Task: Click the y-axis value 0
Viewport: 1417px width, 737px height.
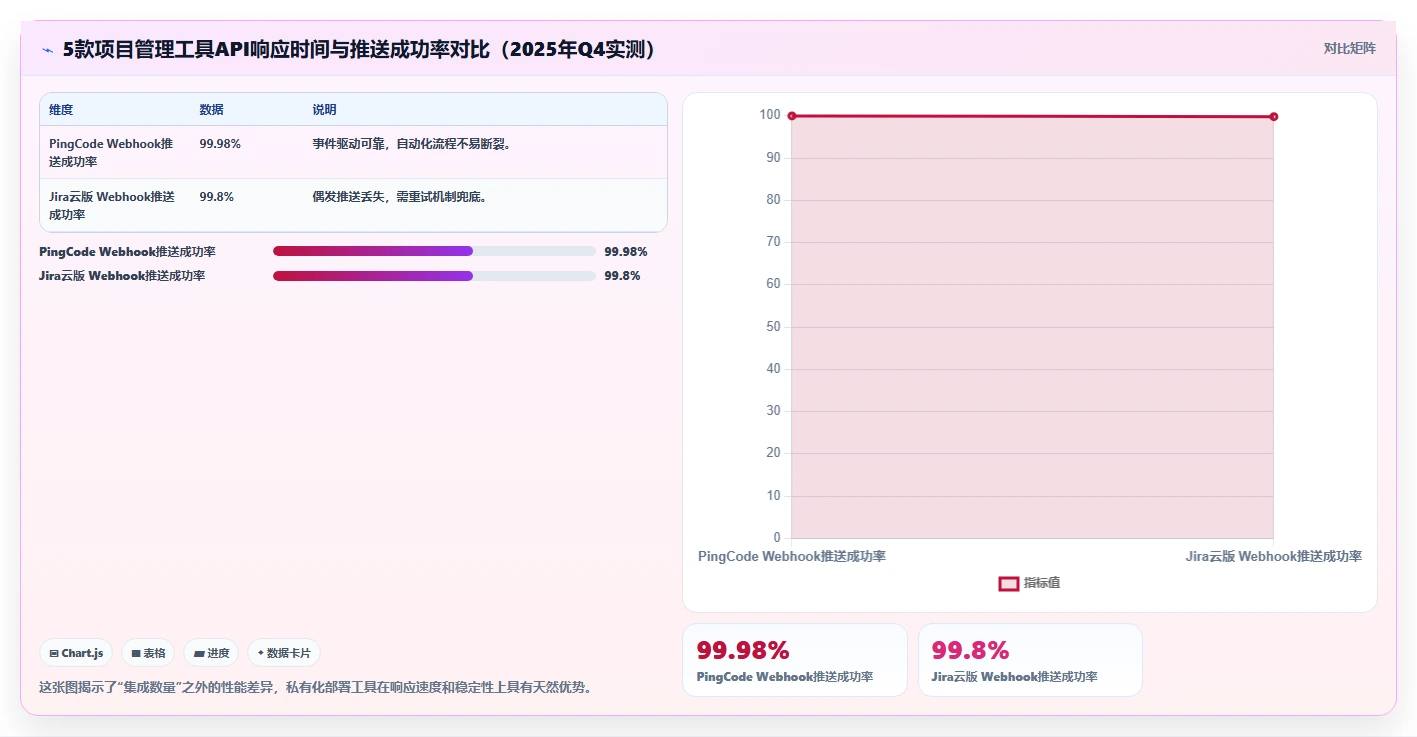Action: tap(777, 538)
